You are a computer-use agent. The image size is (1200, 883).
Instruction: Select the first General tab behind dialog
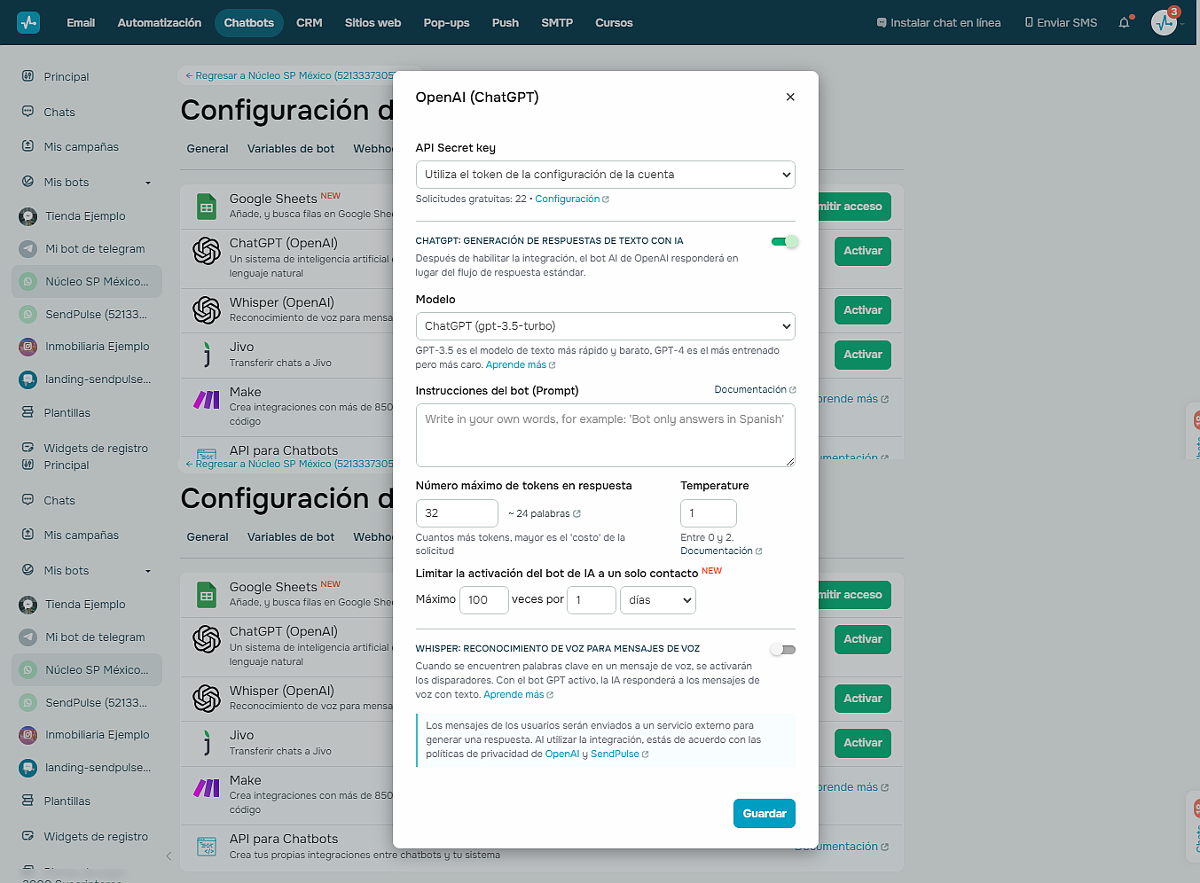click(x=208, y=148)
